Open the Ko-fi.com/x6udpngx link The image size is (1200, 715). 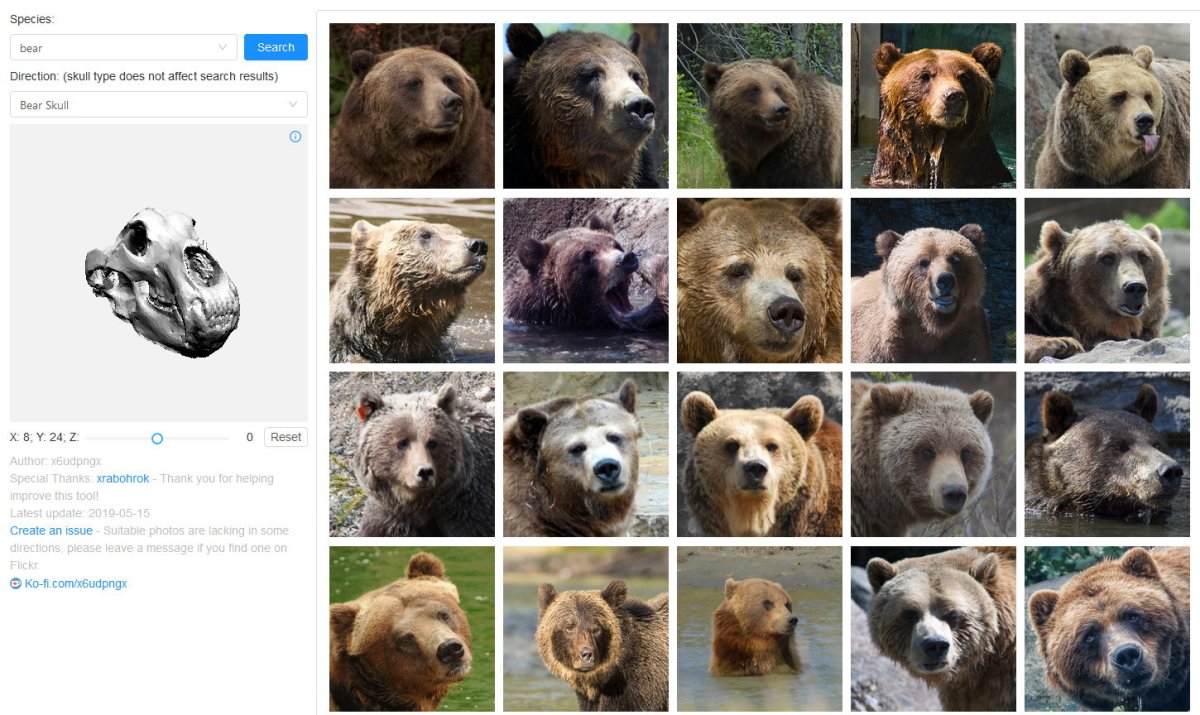(76, 583)
